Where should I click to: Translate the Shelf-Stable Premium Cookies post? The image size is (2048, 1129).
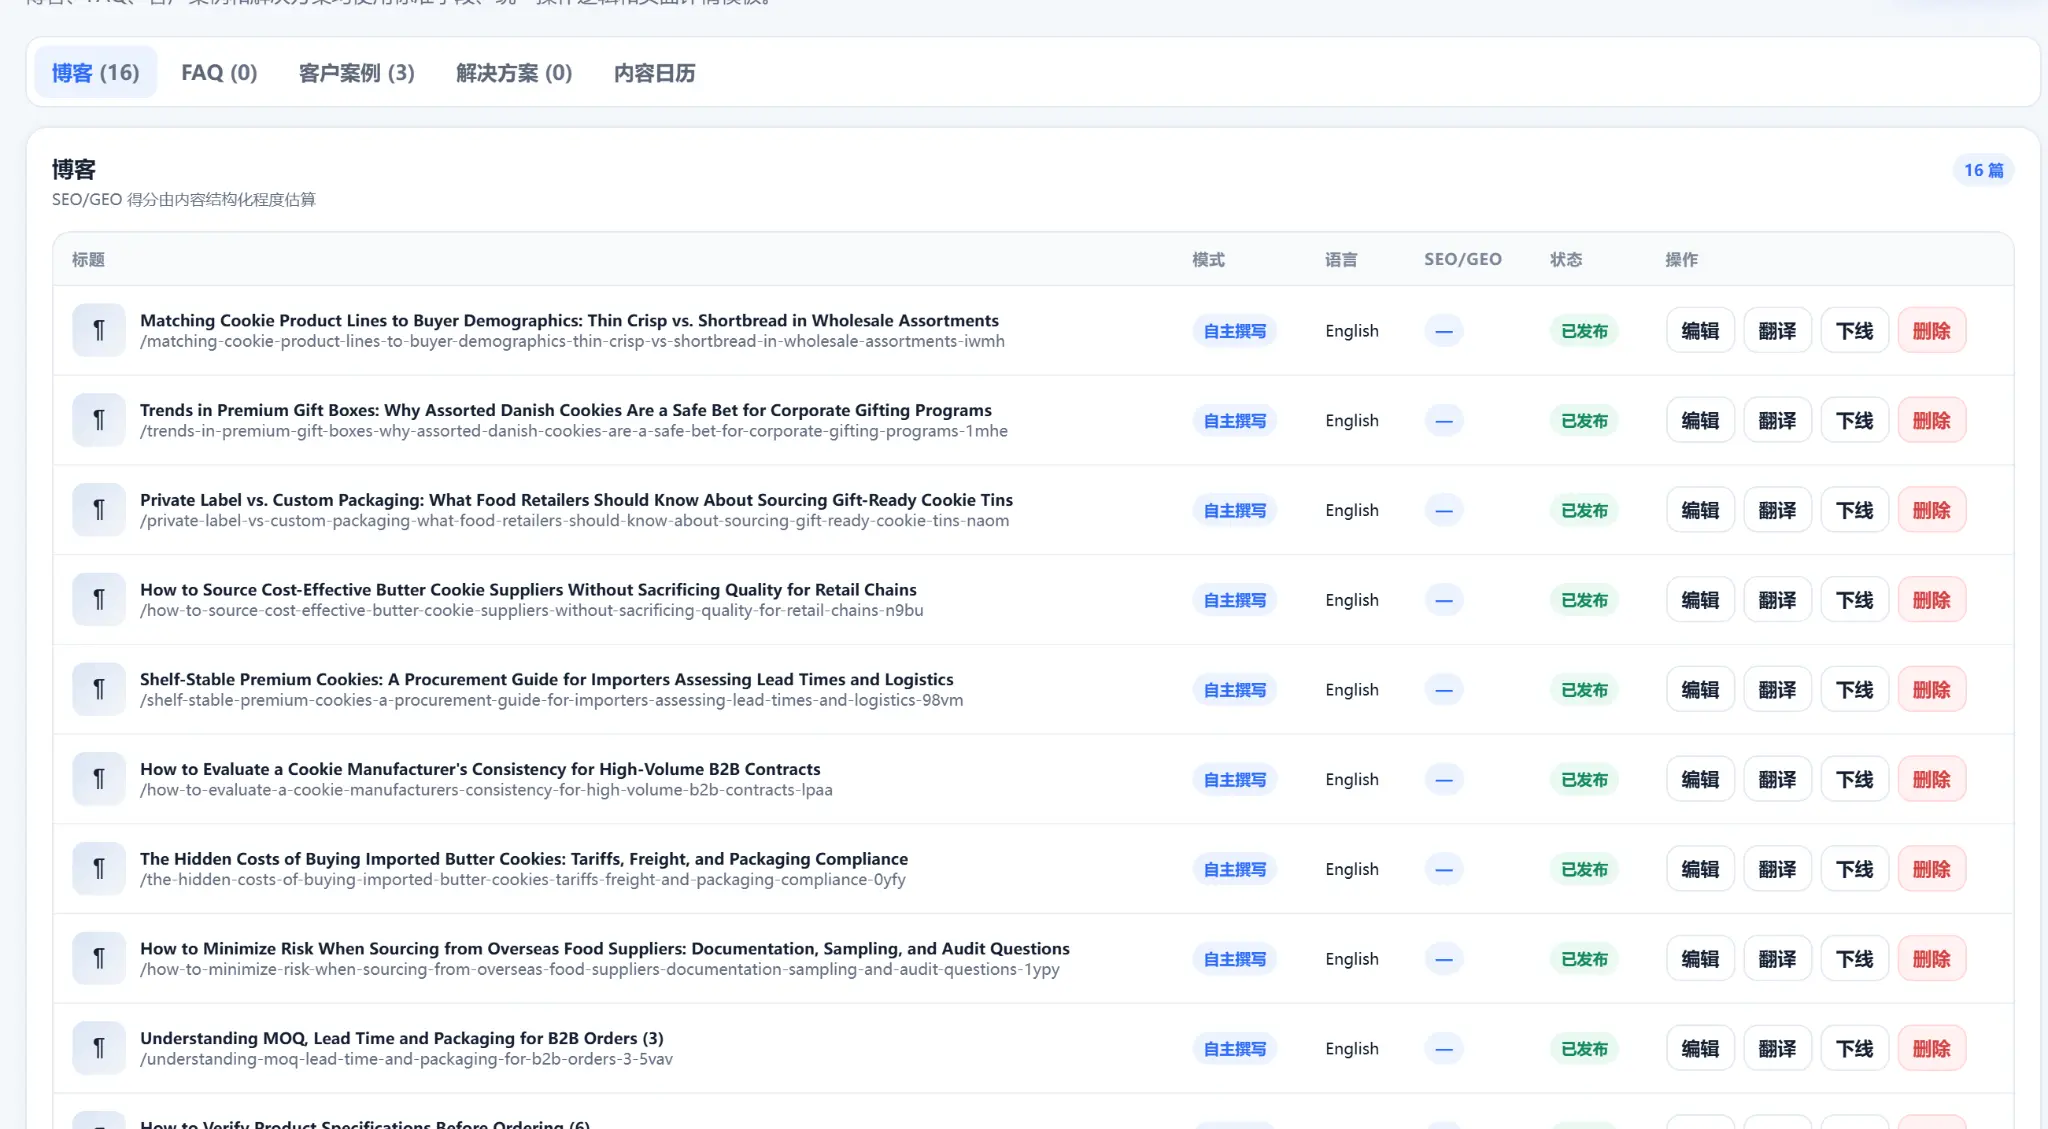pos(1777,689)
